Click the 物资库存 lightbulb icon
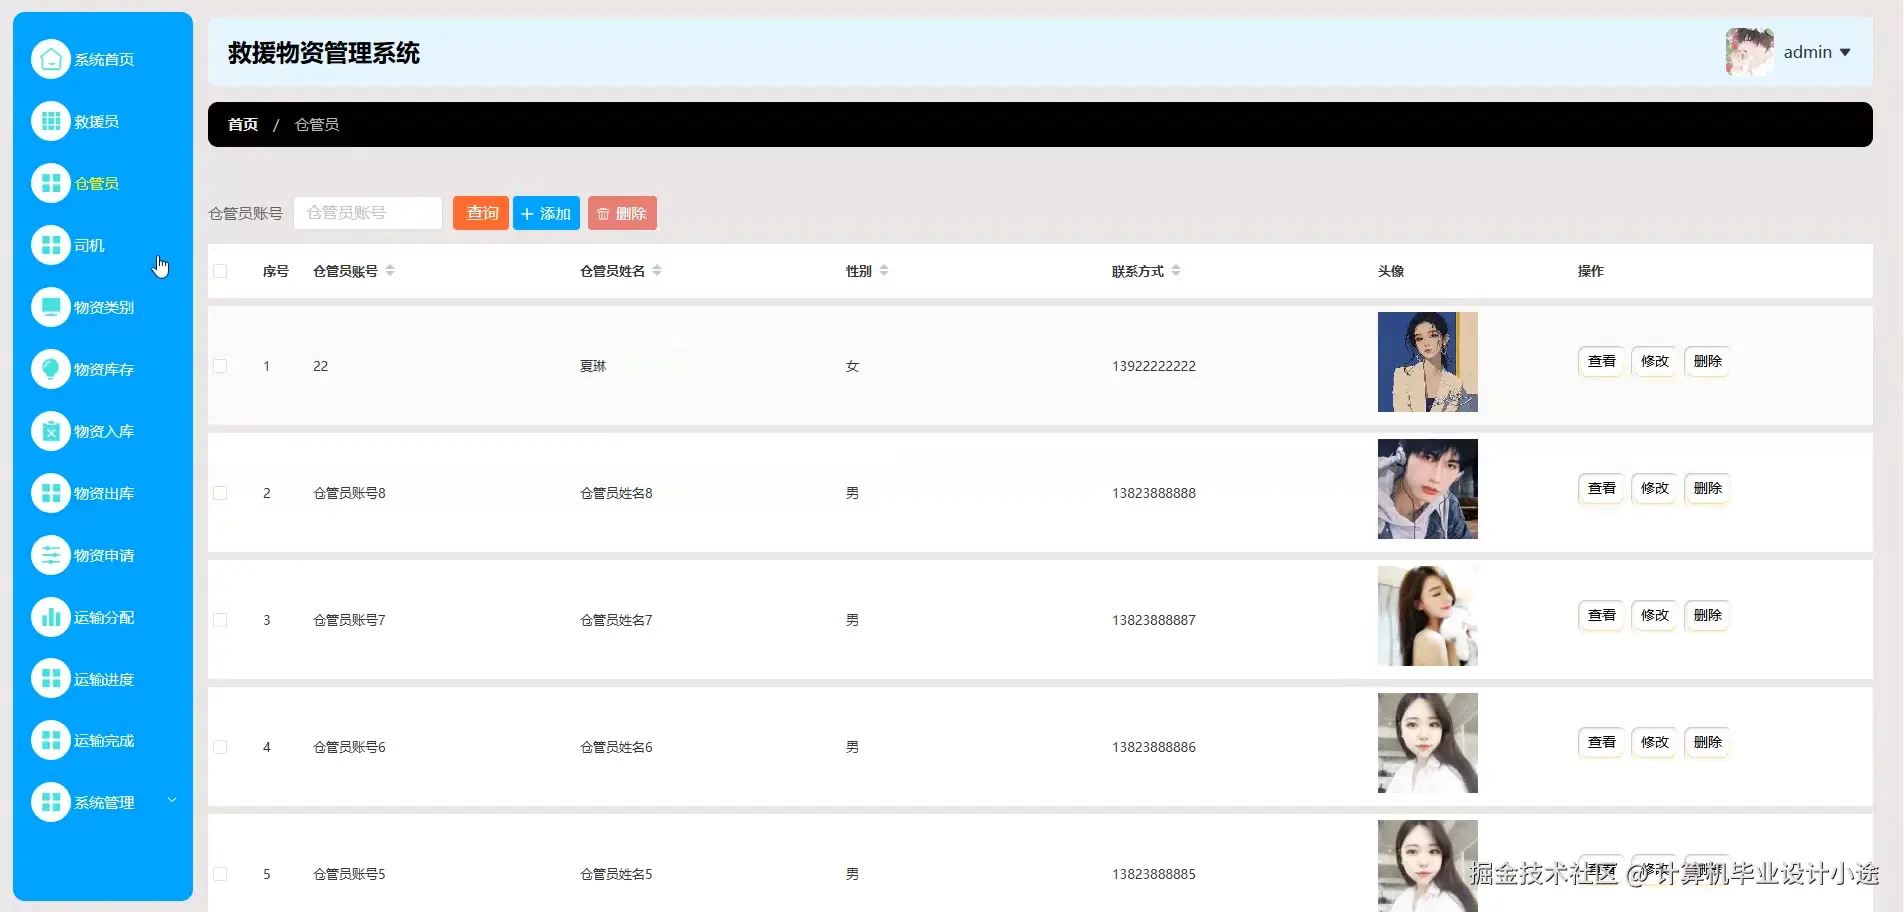The image size is (1904, 912). click(x=51, y=369)
